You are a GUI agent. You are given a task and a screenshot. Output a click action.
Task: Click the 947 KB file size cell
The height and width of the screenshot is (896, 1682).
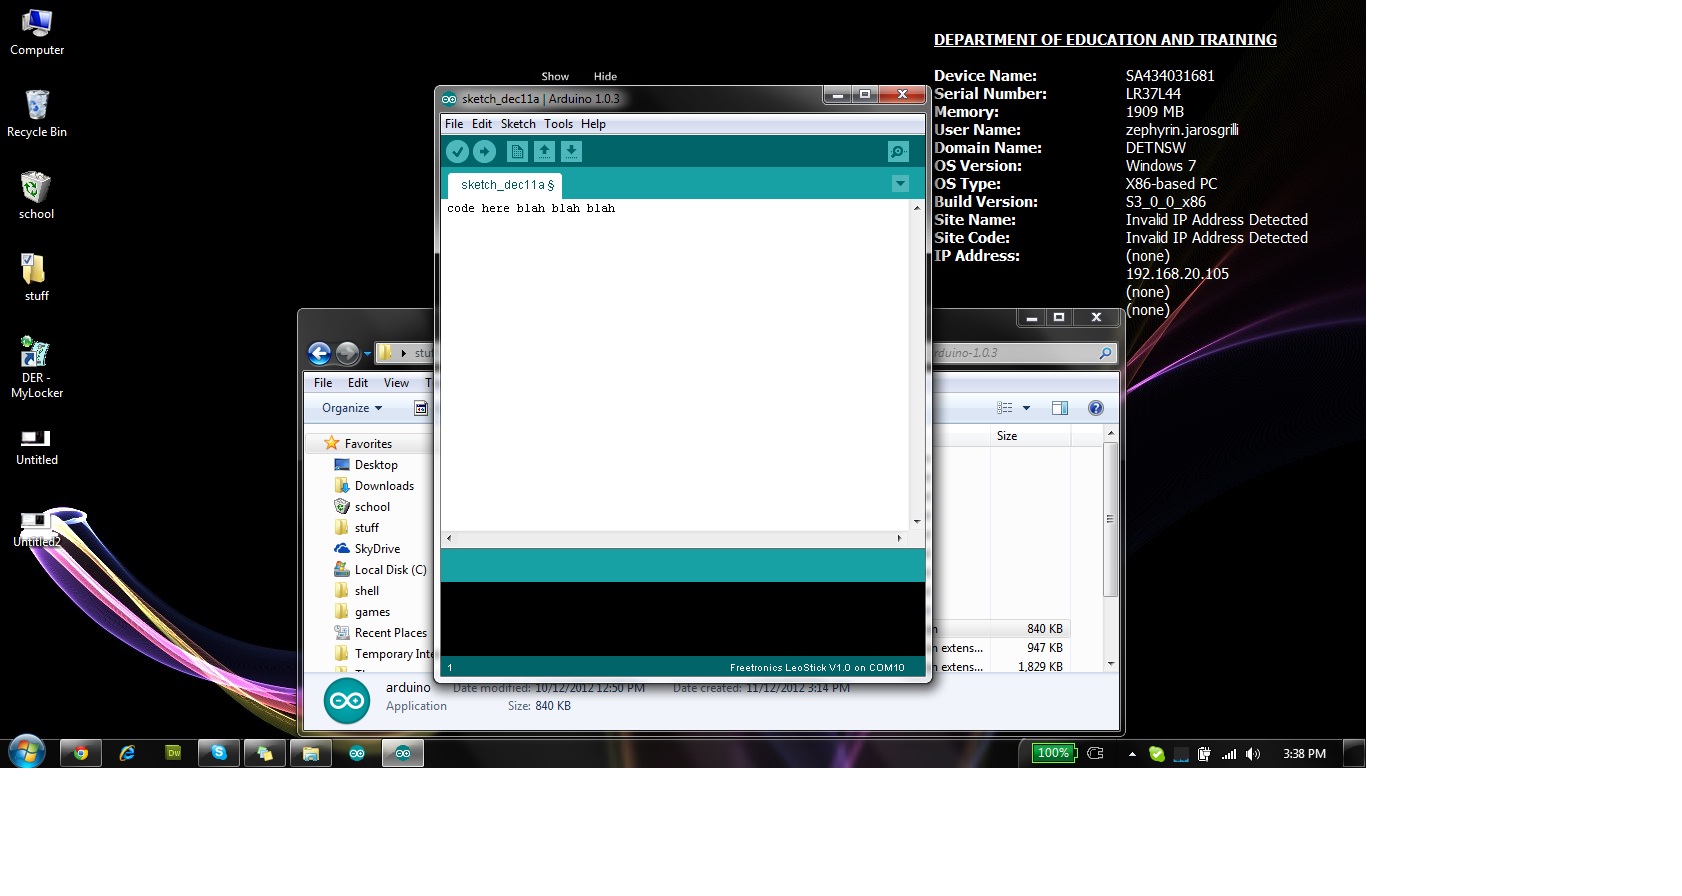(x=1044, y=648)
